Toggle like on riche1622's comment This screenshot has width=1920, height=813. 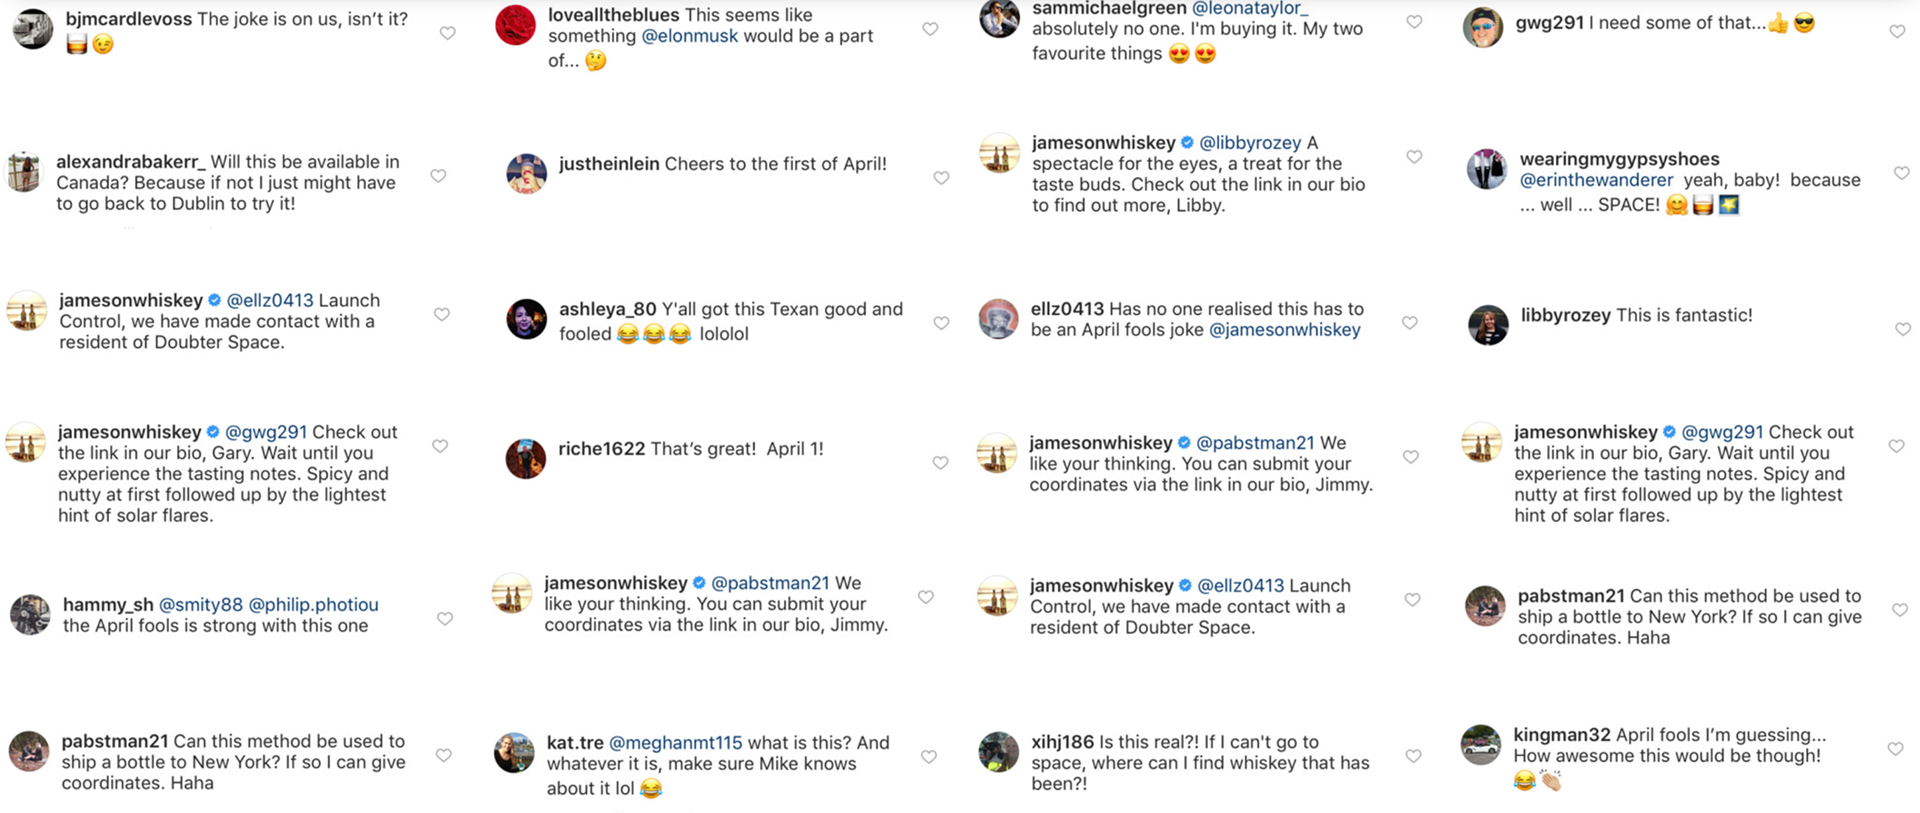coord(940,463)
